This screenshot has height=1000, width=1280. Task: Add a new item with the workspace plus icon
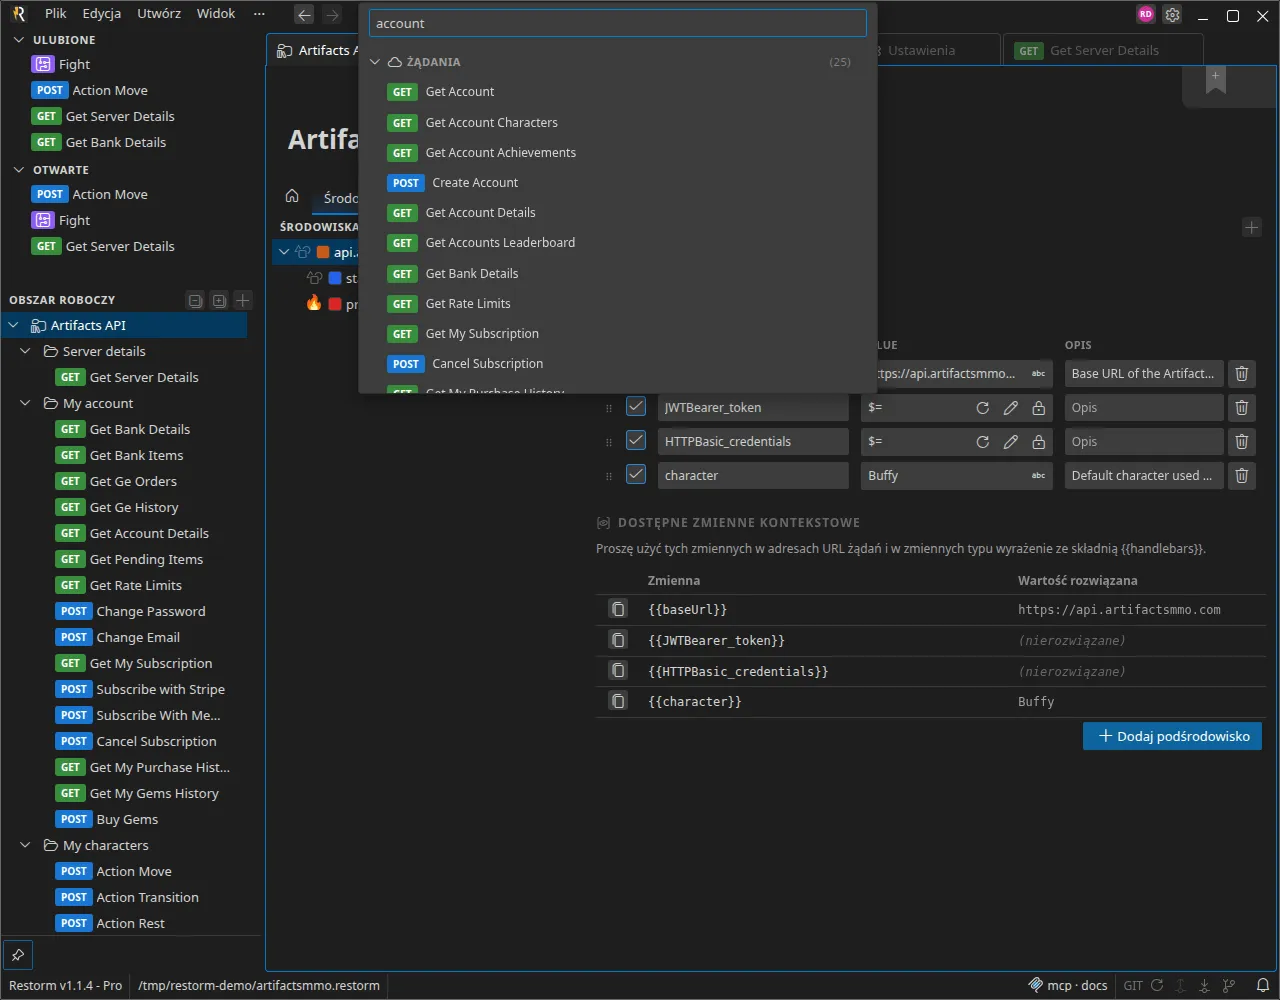242,300
